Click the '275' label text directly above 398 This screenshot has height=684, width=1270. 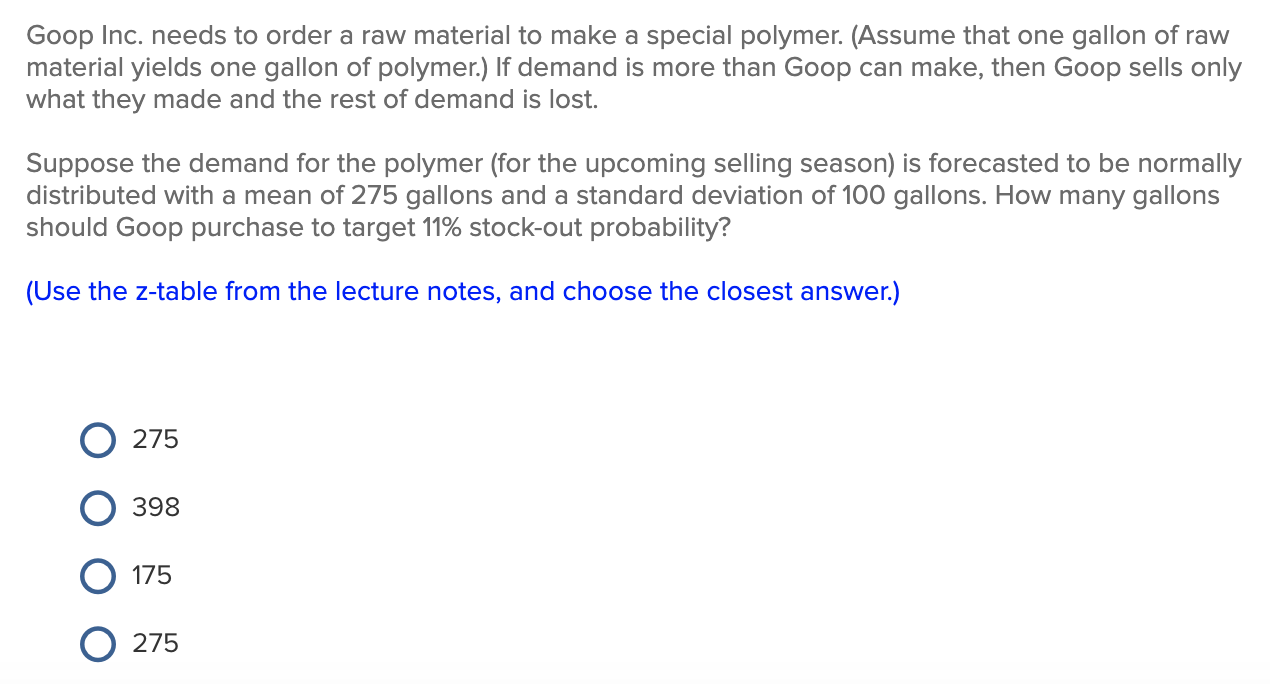(156, 440)
